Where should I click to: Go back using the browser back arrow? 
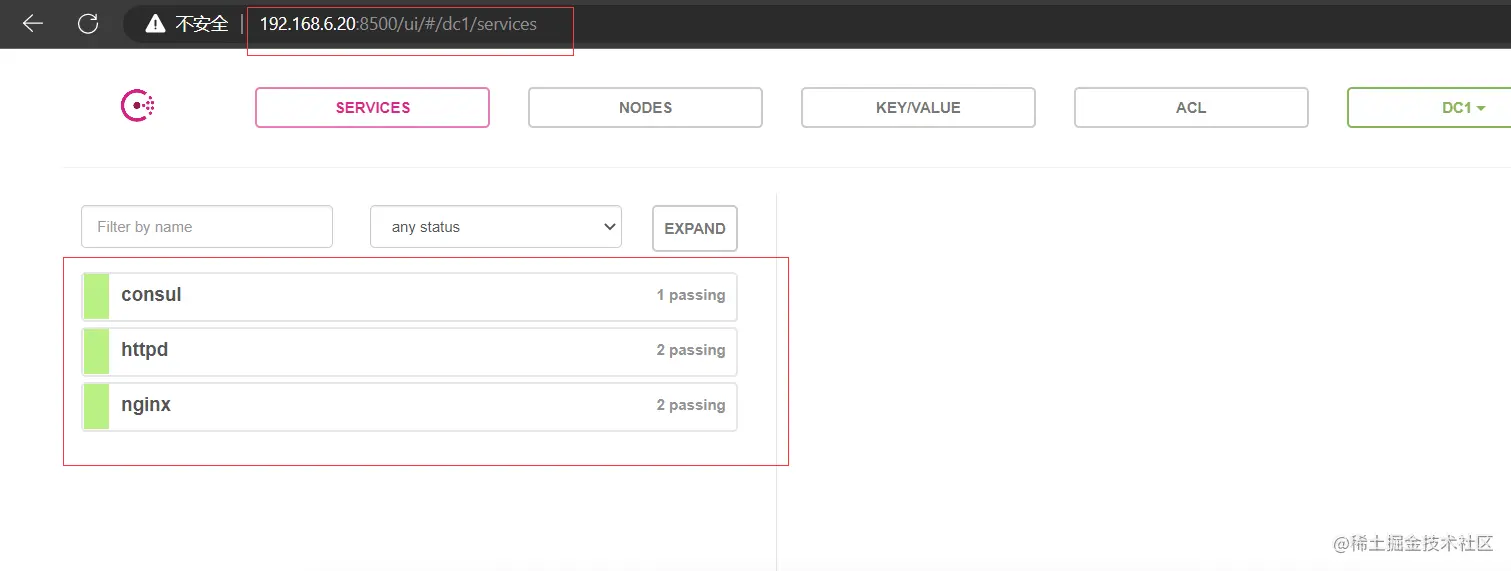coord(32,24)
